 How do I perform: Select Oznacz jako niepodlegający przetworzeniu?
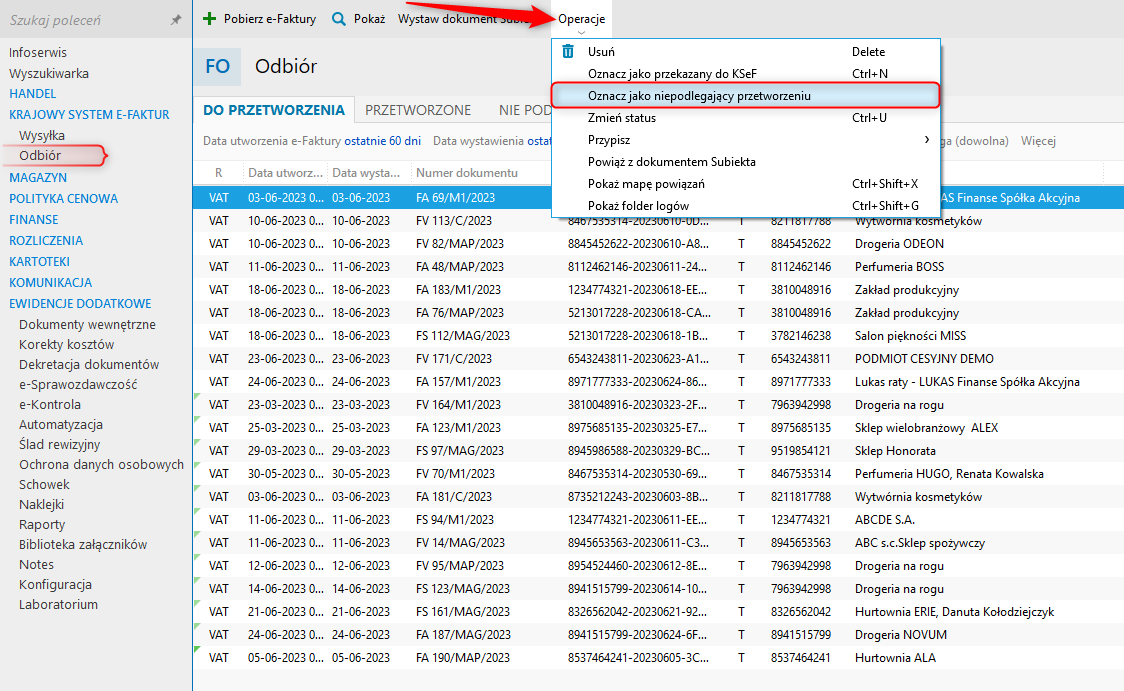pos(699,96)
